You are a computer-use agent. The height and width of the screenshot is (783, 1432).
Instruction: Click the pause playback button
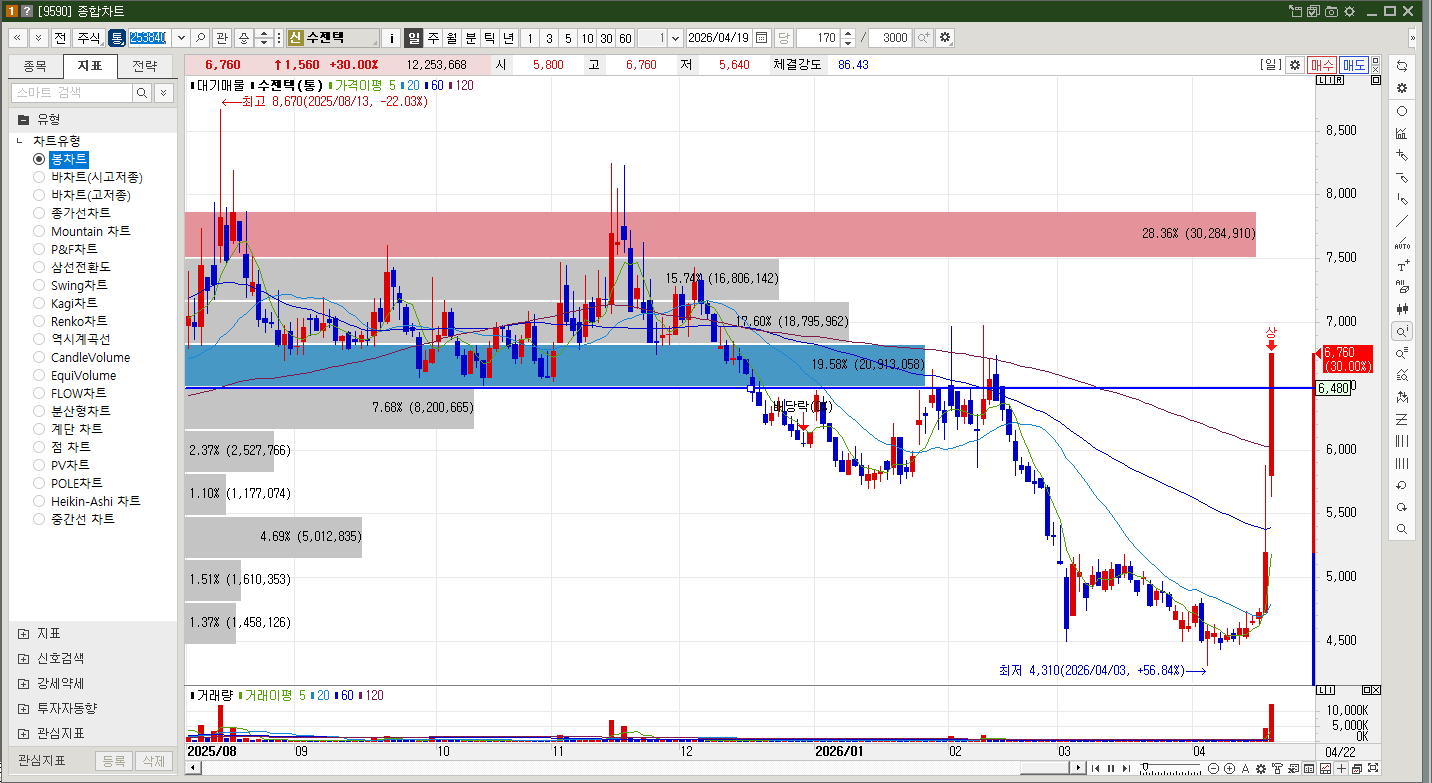coord(1111,769)
